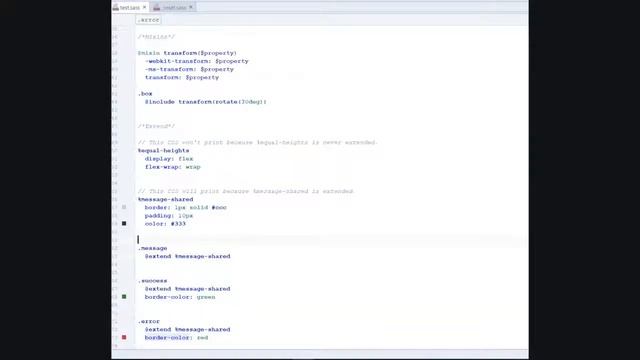This screenshot has width=640, height=360.
Task: Click the '%message-shared' placeholder definition
Action: (165, 199)
